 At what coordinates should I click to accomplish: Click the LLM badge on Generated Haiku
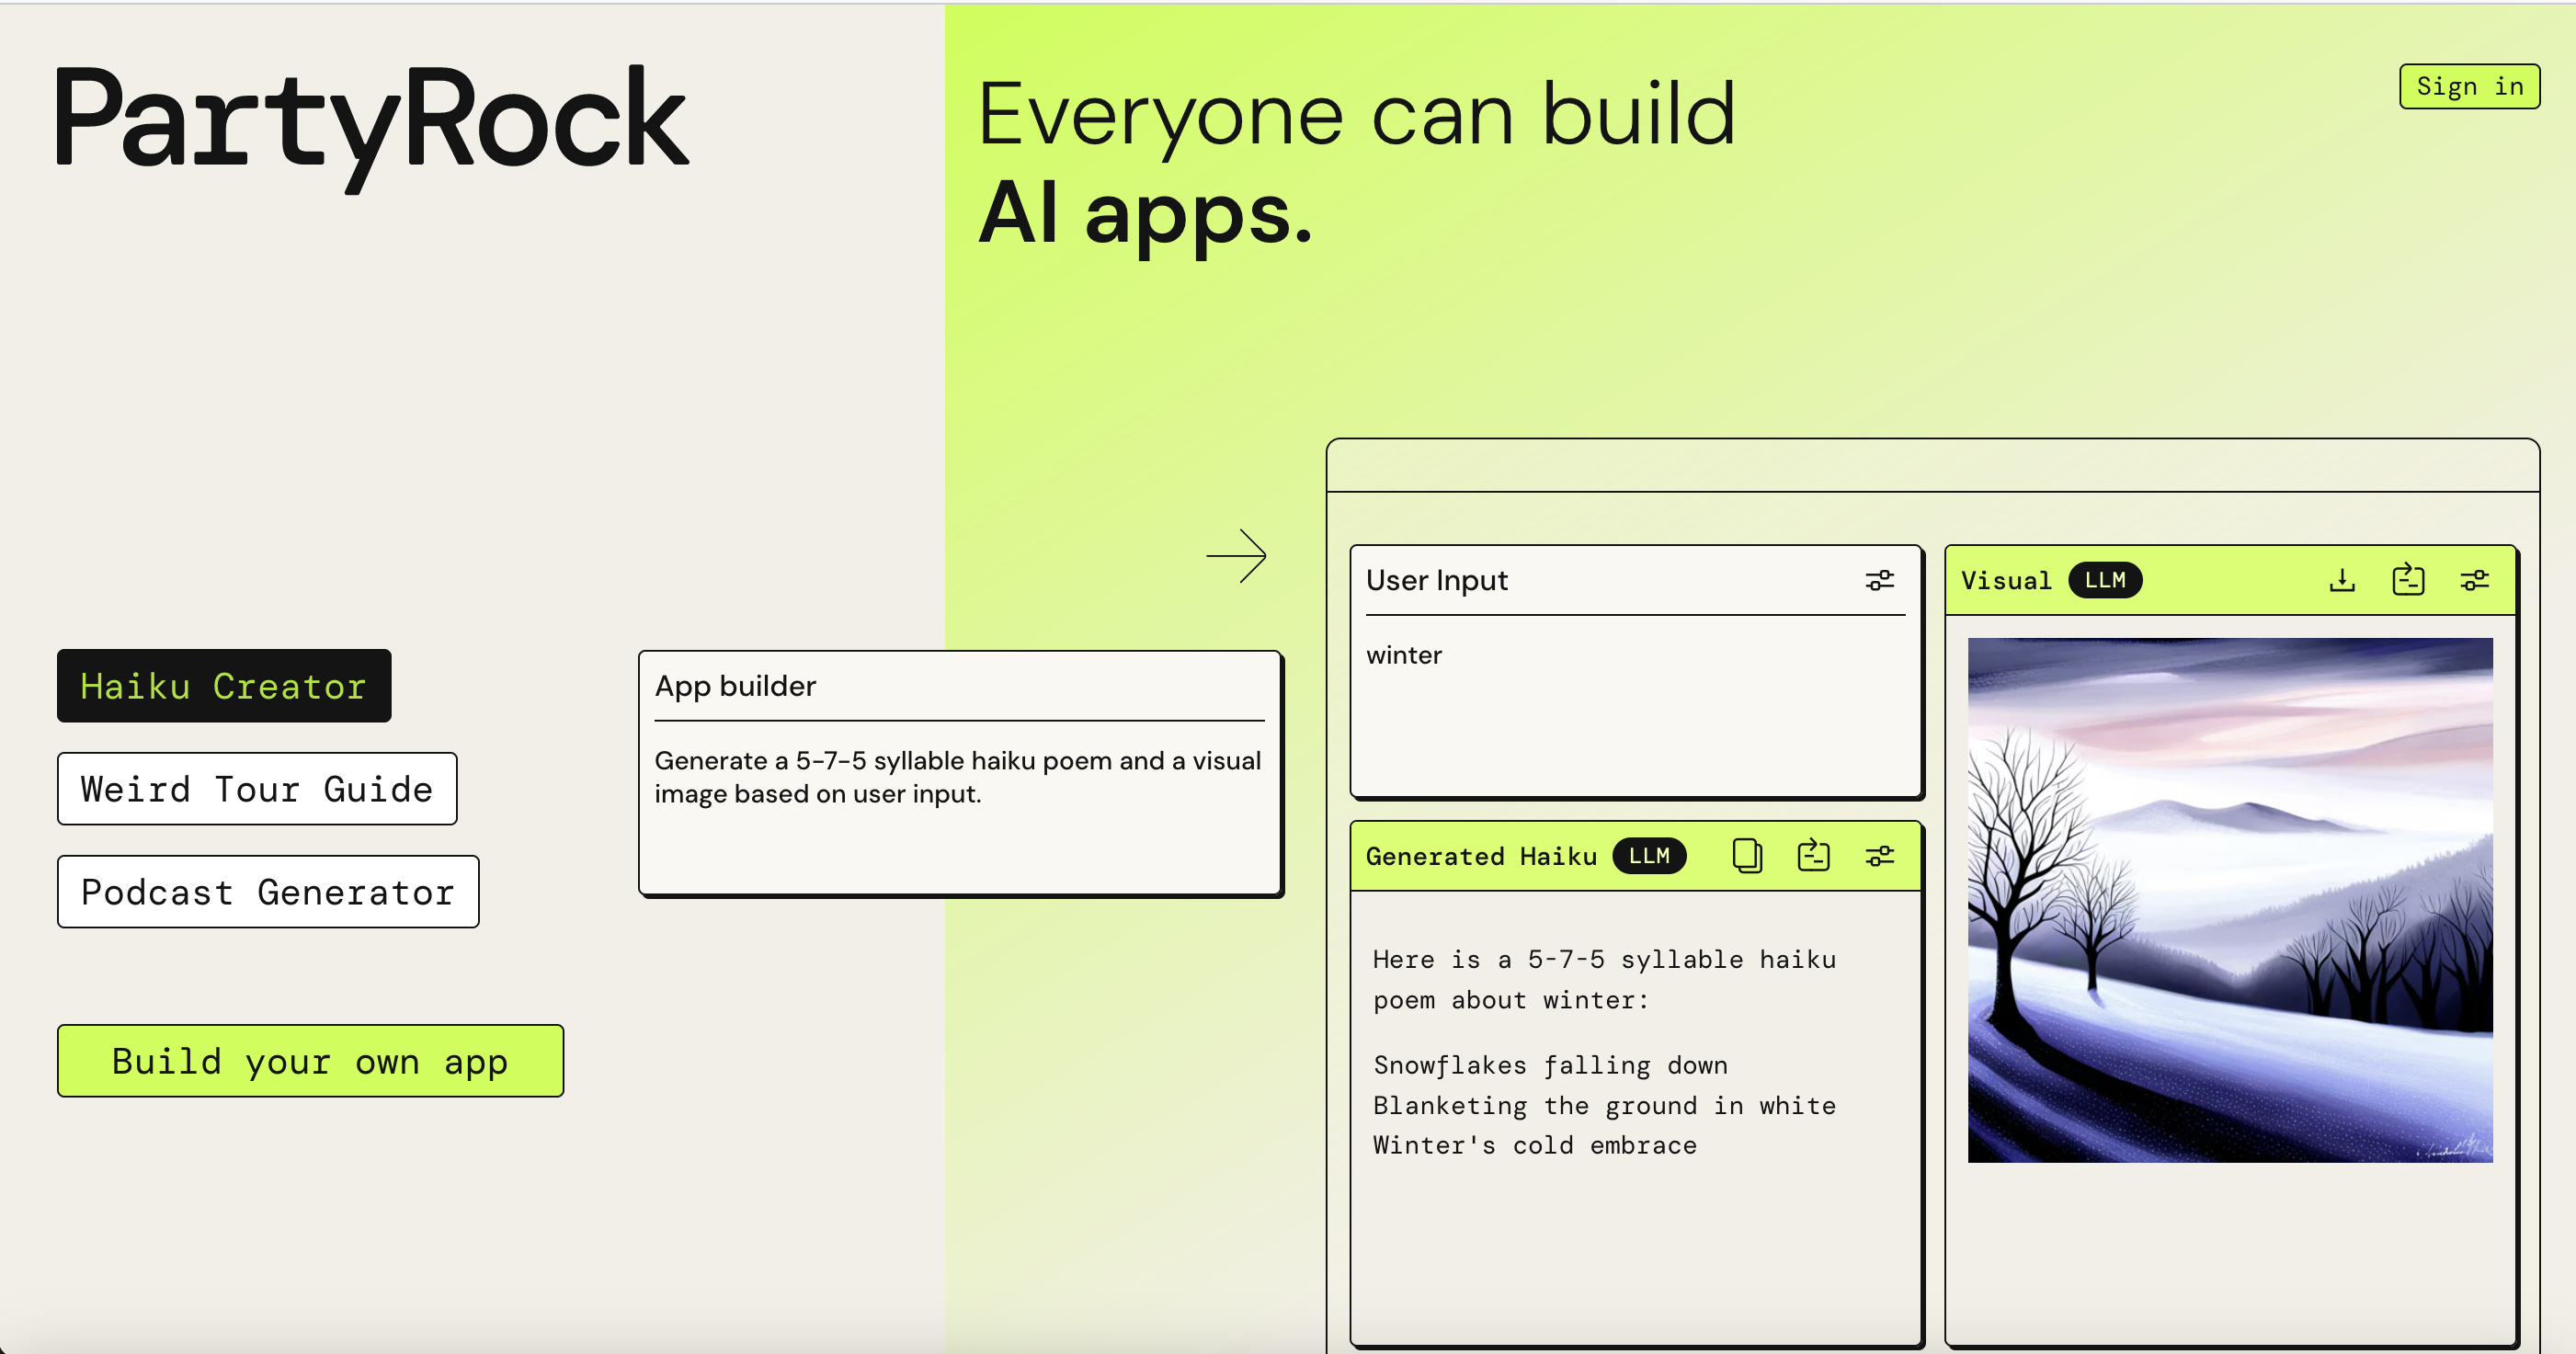click(1649, 856)
